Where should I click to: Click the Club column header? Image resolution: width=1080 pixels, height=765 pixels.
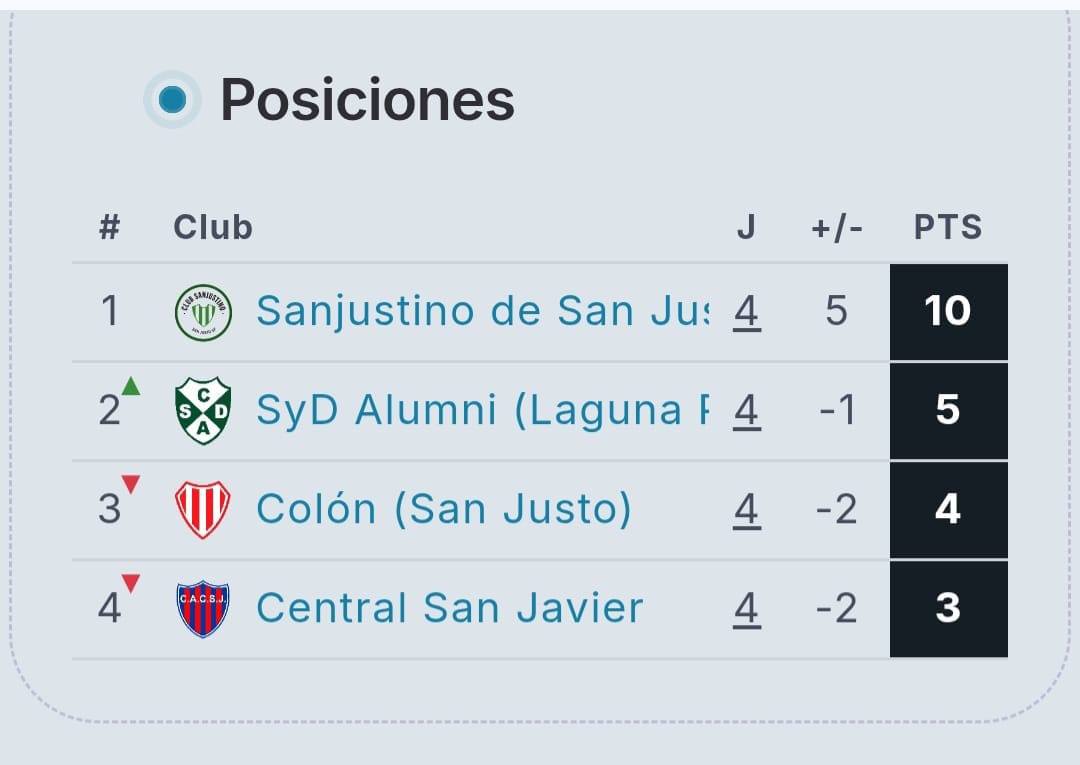pos(213,228)
